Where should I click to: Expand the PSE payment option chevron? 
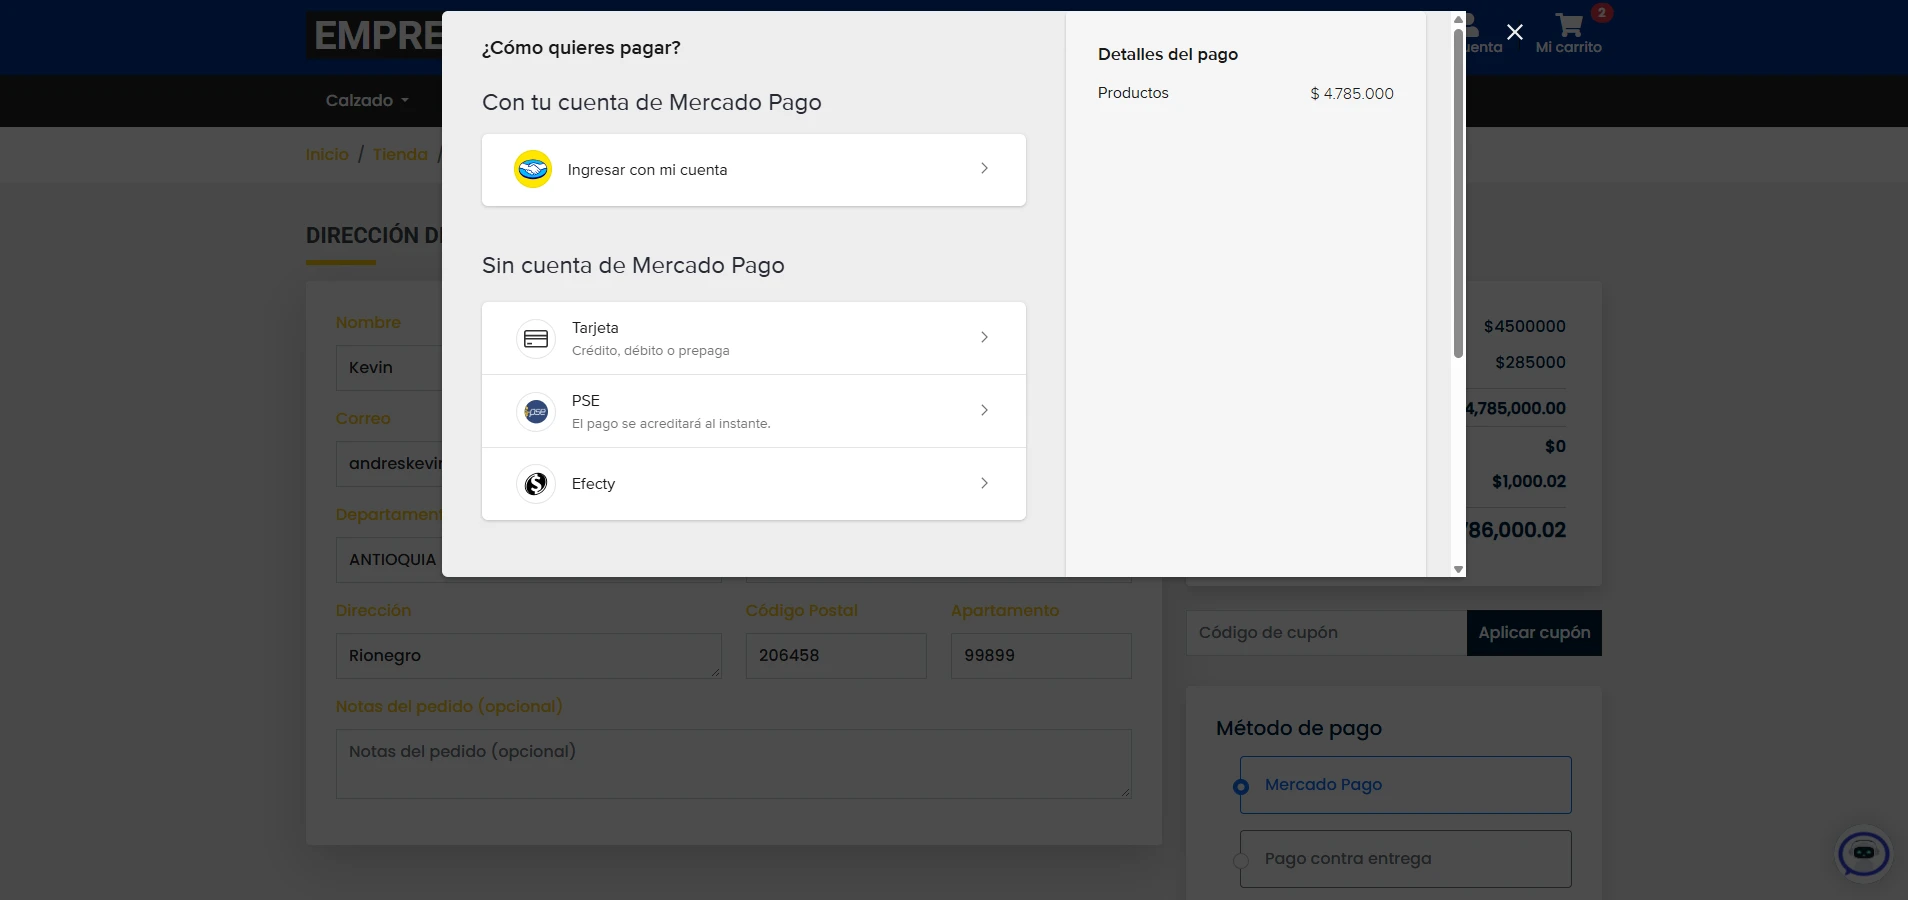[984, 410]
